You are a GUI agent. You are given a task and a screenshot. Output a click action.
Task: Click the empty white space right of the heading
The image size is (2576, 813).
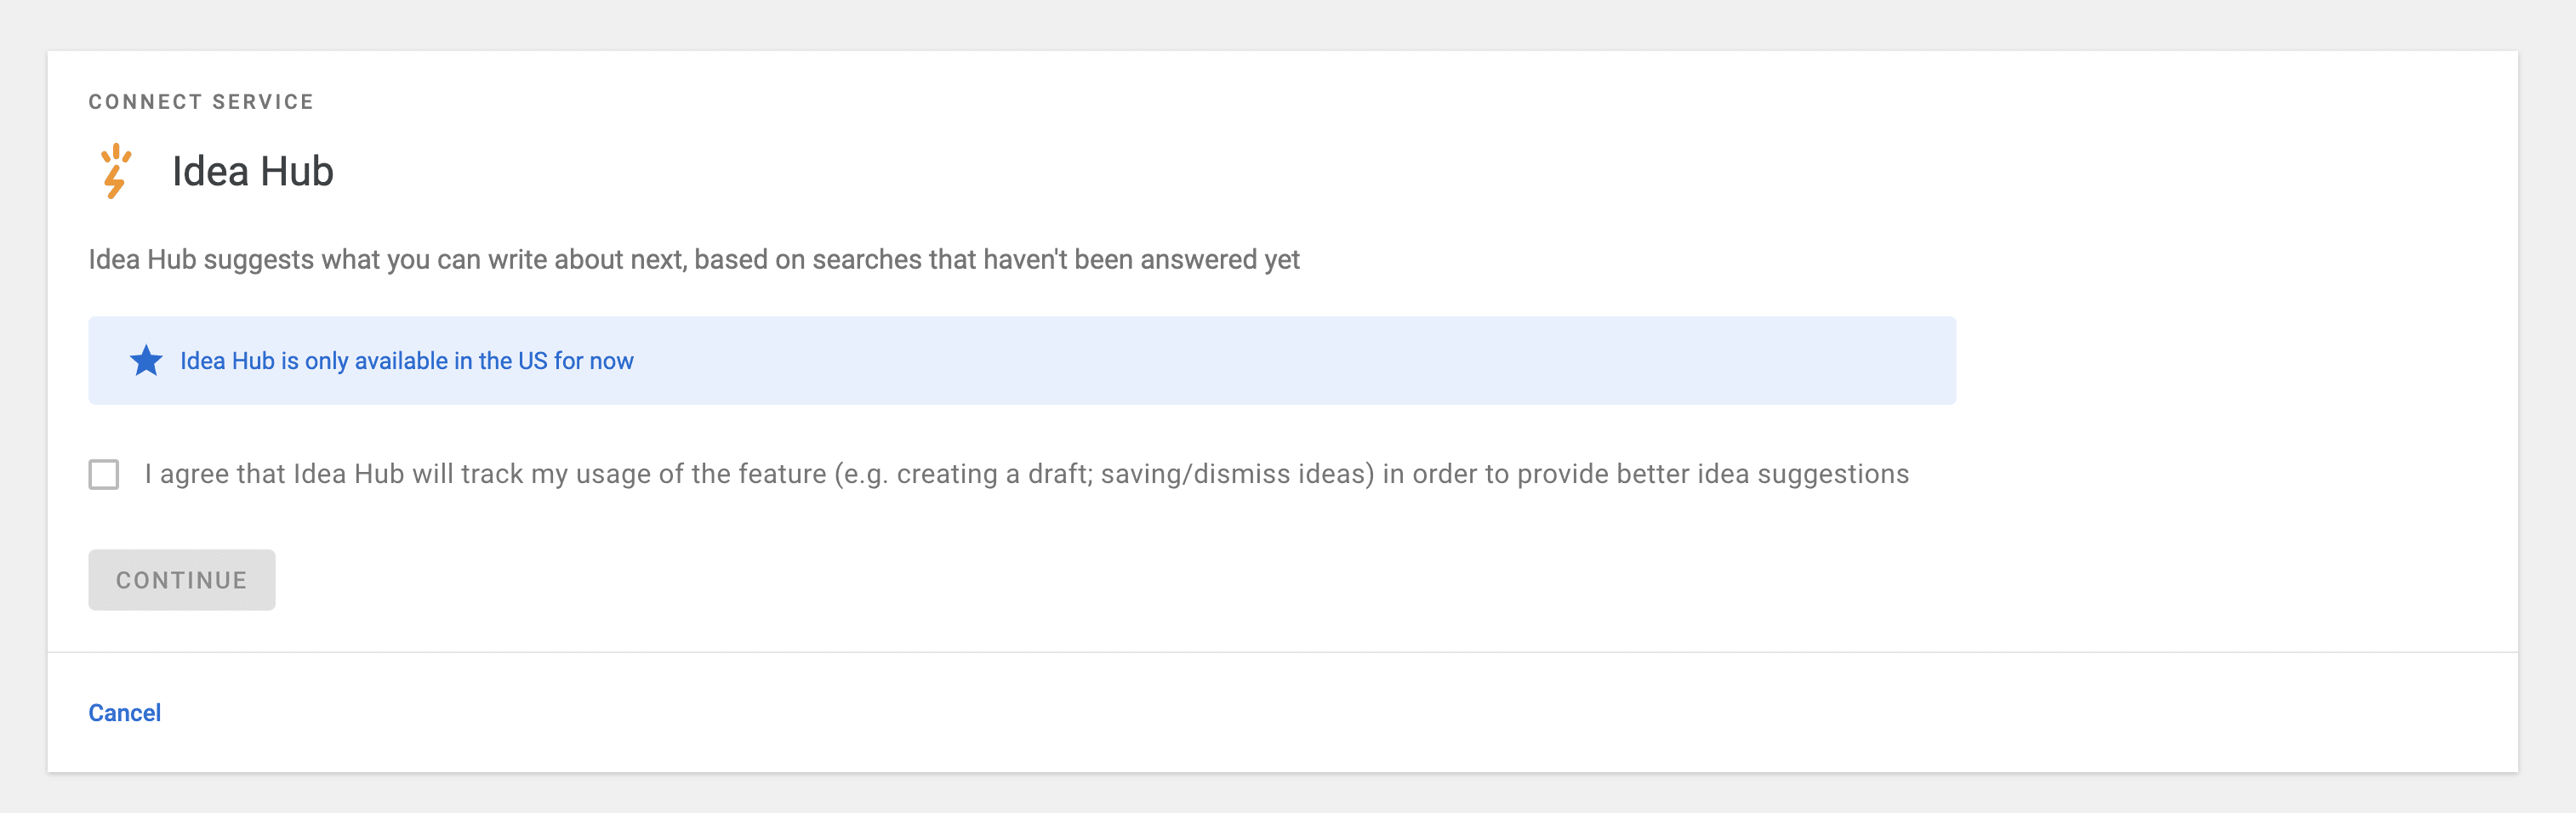click(1400, 171)
